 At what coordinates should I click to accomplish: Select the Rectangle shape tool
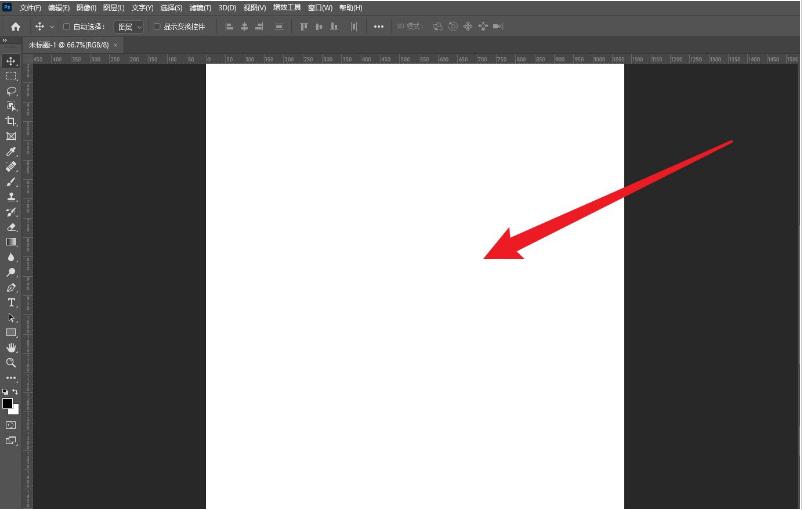click(x=11, y=332)
